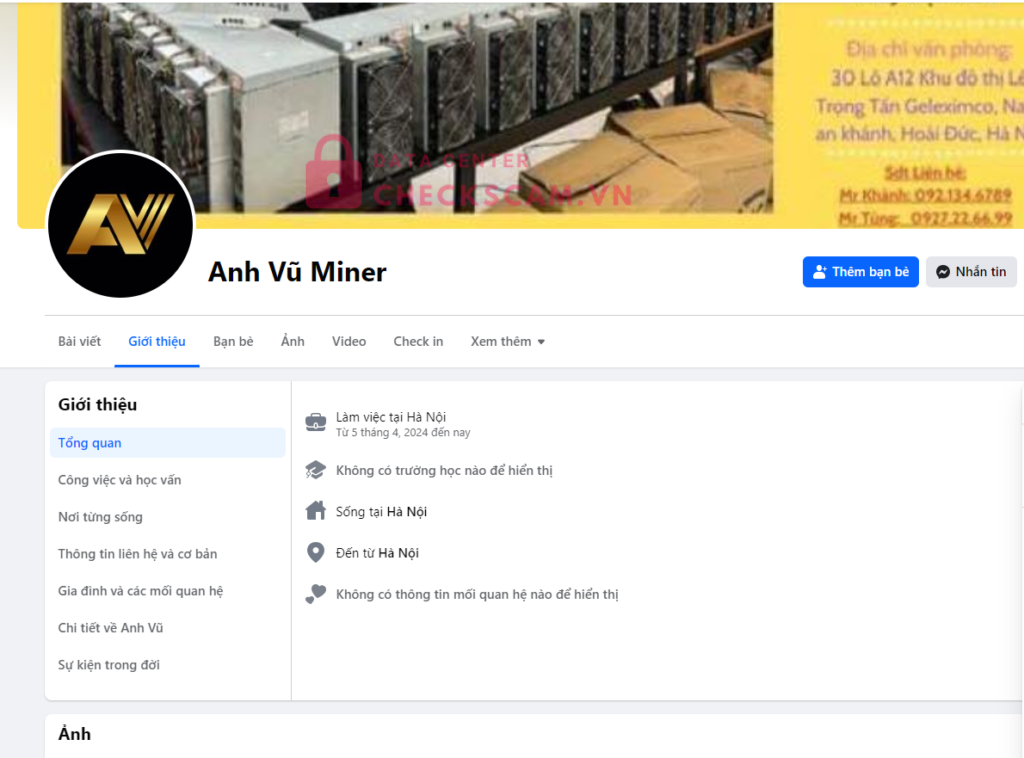This screenshot has height=758, width=1024.
Task: Open Thông tin liên hệ và cơ bản
Action: coord(137,554)
